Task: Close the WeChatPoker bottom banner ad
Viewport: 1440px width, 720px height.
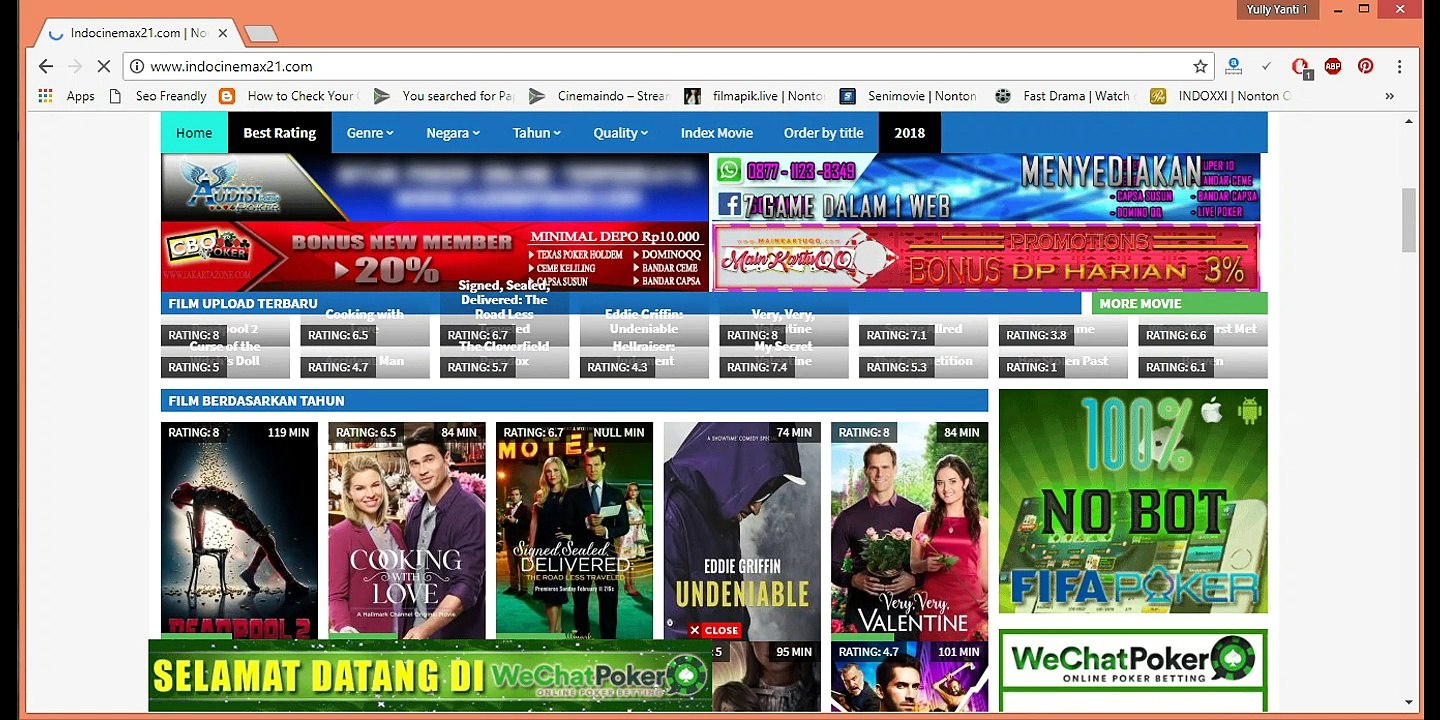Action: (x=714, y=630)
